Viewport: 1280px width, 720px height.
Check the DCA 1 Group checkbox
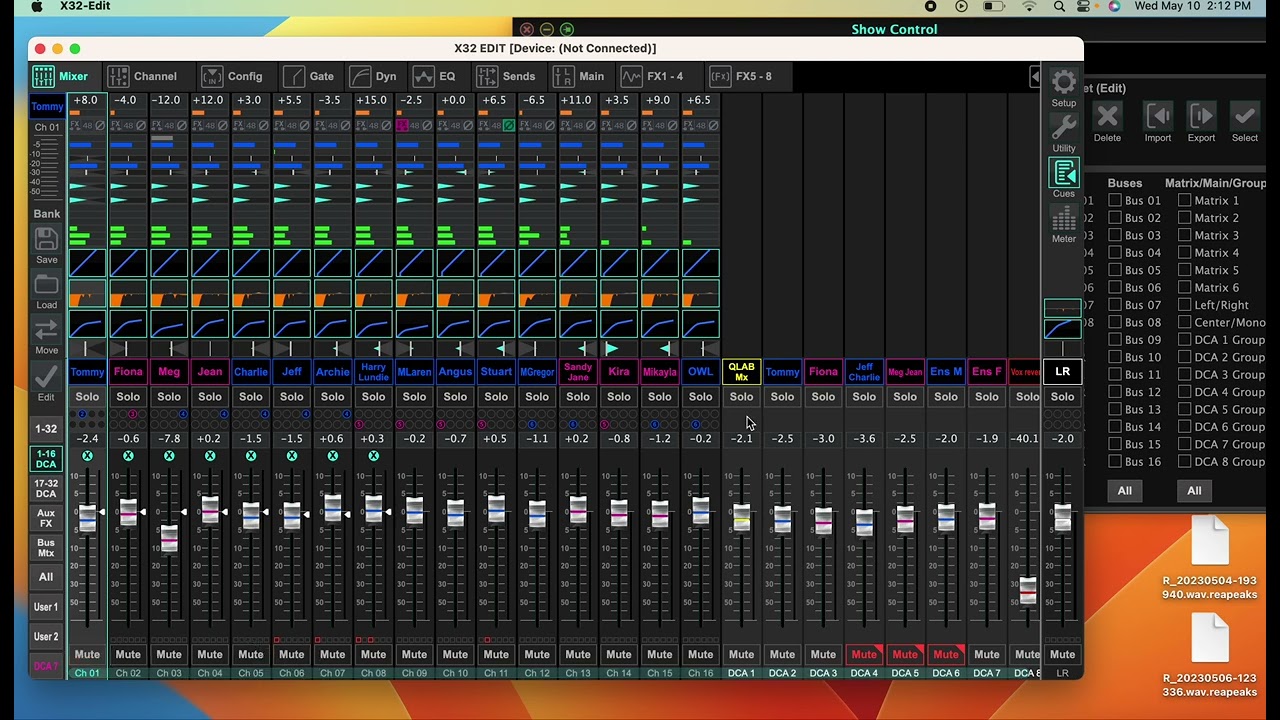[x=1184, y=340]
